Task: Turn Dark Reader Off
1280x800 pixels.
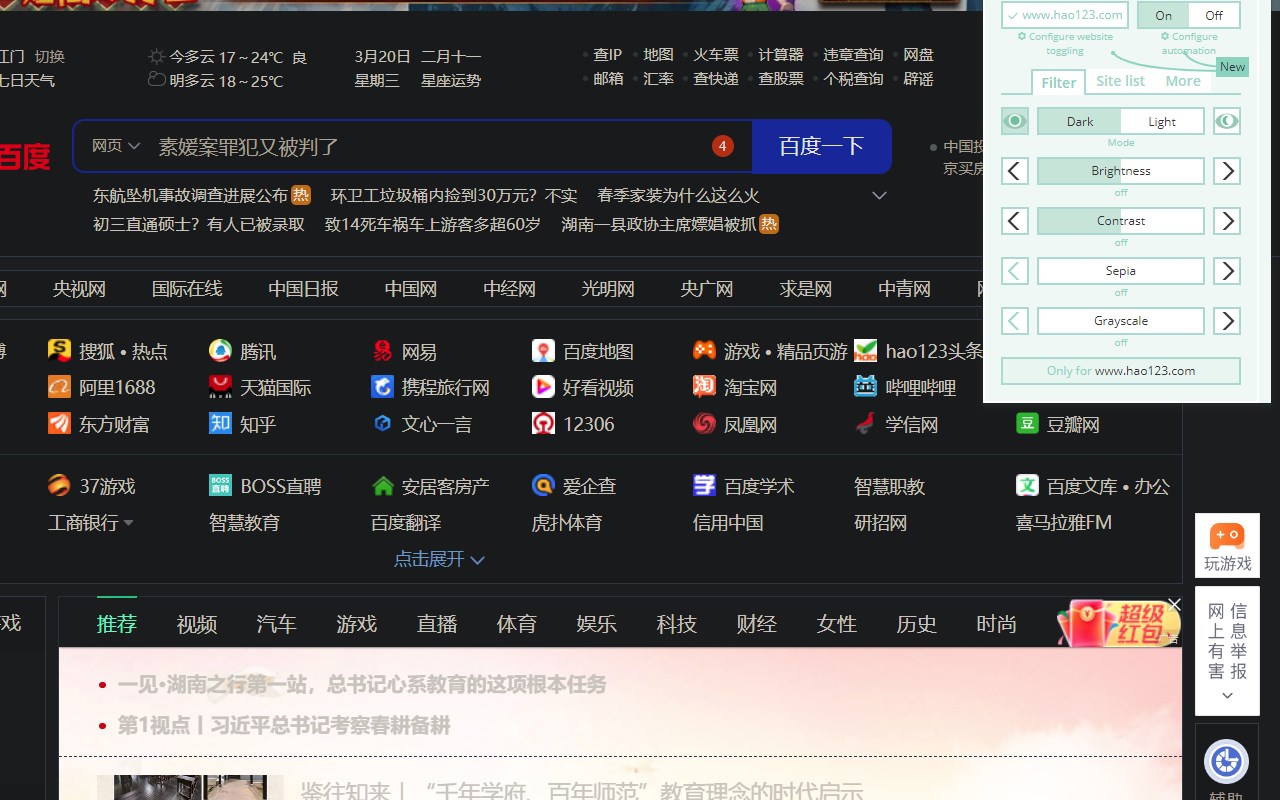Action: 1214,15
